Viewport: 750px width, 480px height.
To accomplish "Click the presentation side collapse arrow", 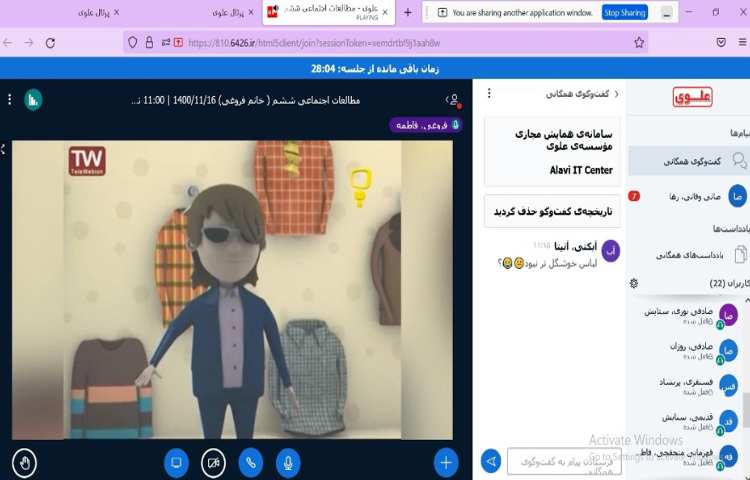I will click(3, 149).
